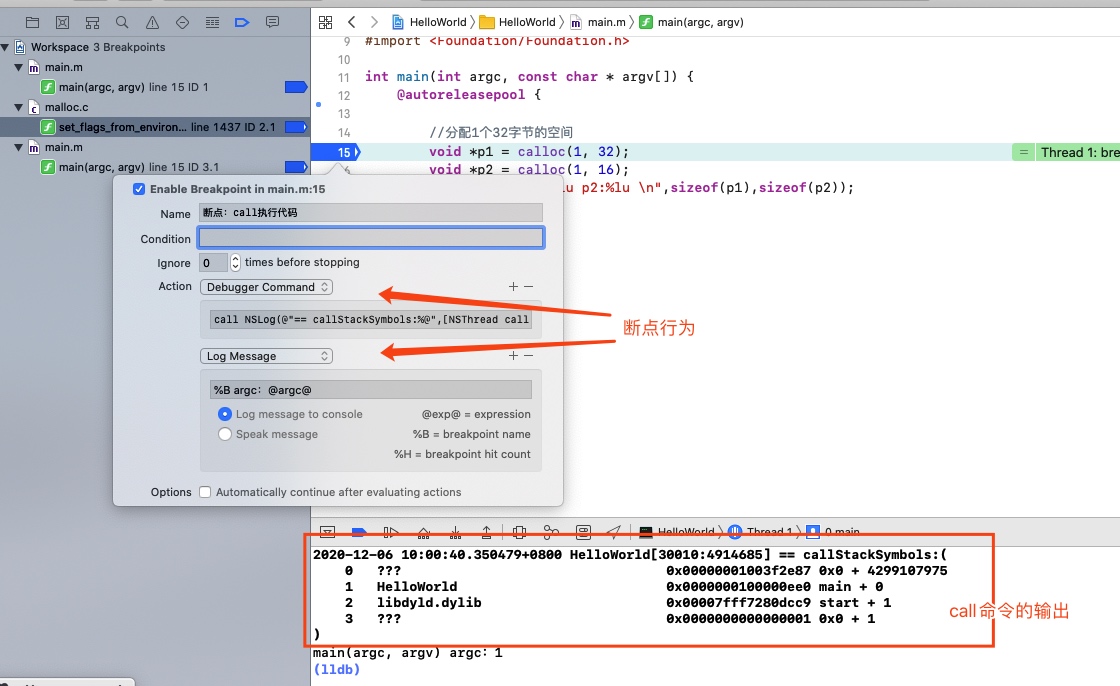Open the Debug View Hierarchy icon
1120x686 pixels.
click(x=519, y=532)
